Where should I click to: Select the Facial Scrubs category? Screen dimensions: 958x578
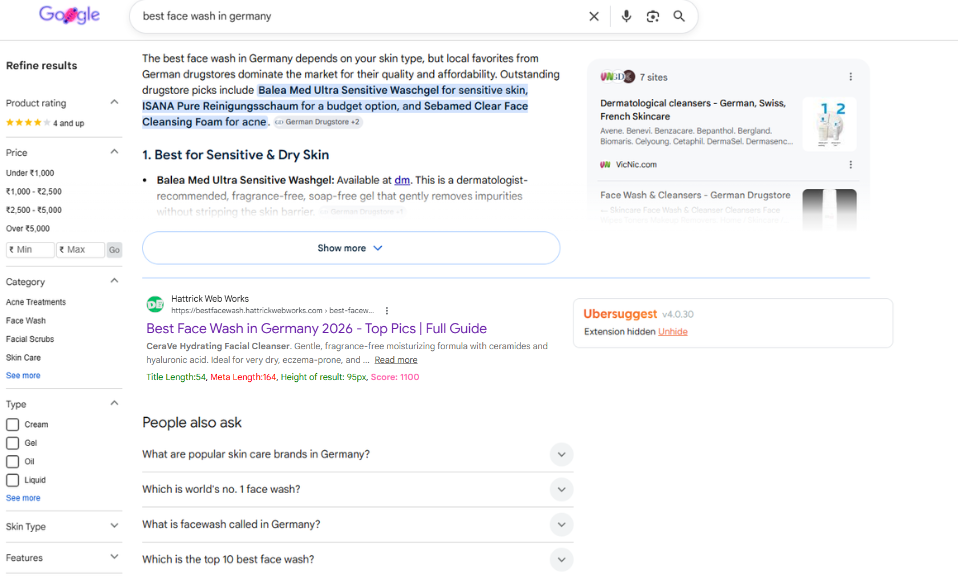30,339
